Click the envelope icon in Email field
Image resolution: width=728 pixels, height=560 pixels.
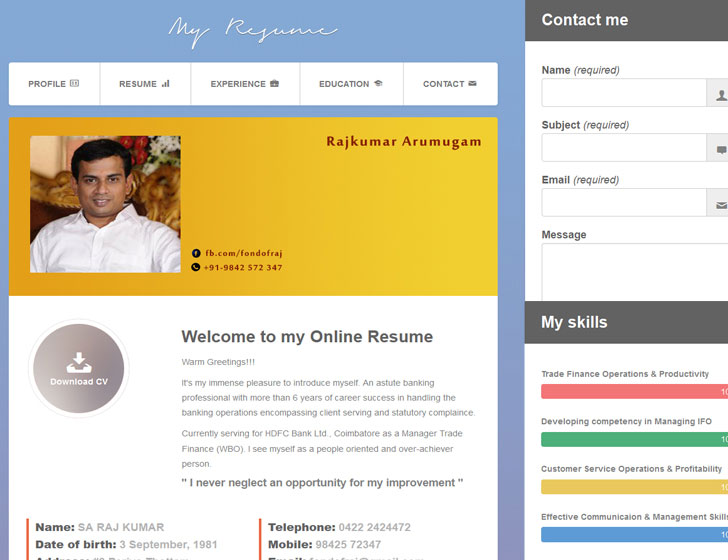[x=719, y=204]
